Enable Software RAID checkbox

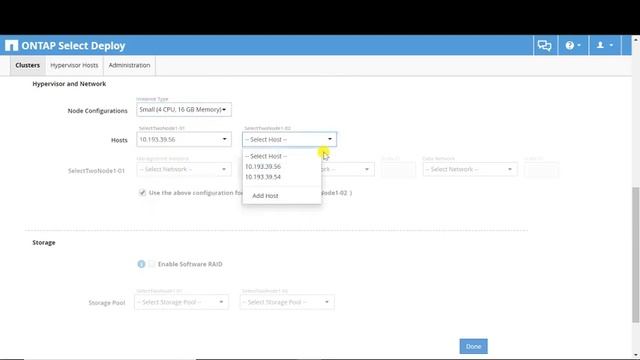coord(152,264)
